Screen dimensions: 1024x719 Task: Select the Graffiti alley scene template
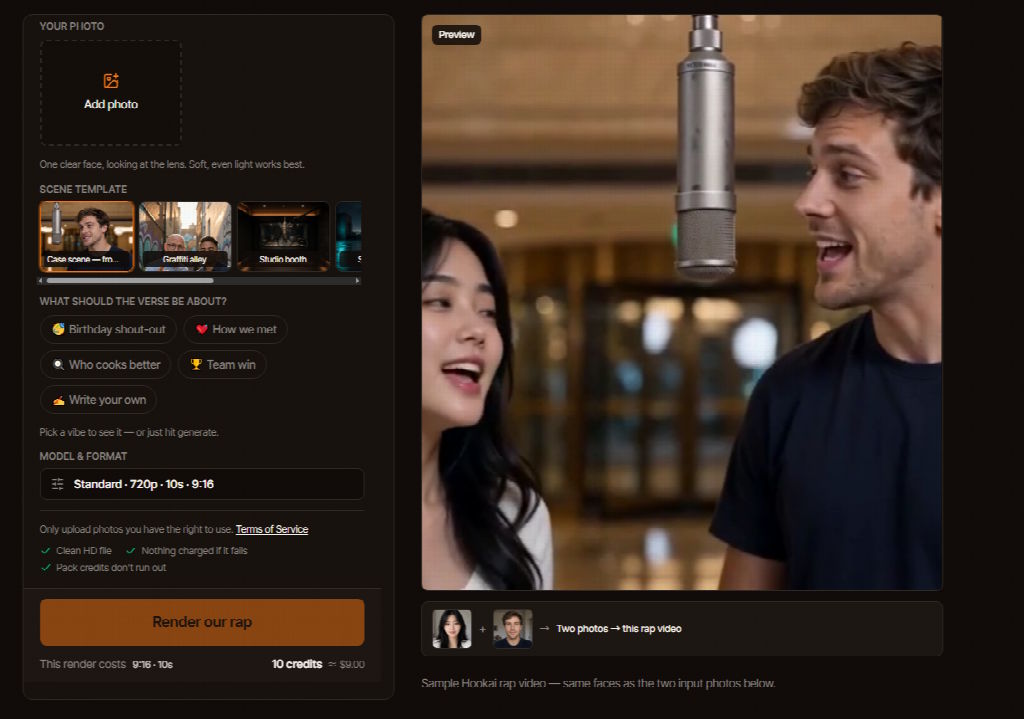(x=185, y=236)
